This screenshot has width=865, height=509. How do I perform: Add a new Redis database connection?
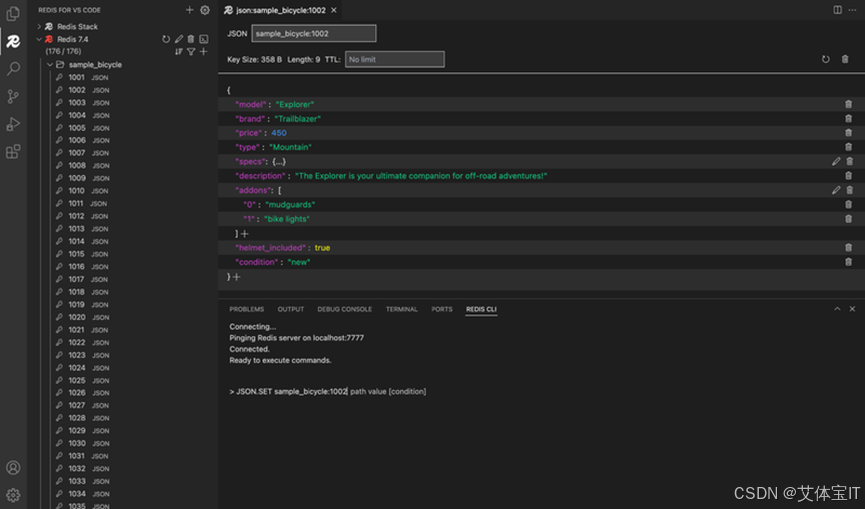tap(189, 10)
